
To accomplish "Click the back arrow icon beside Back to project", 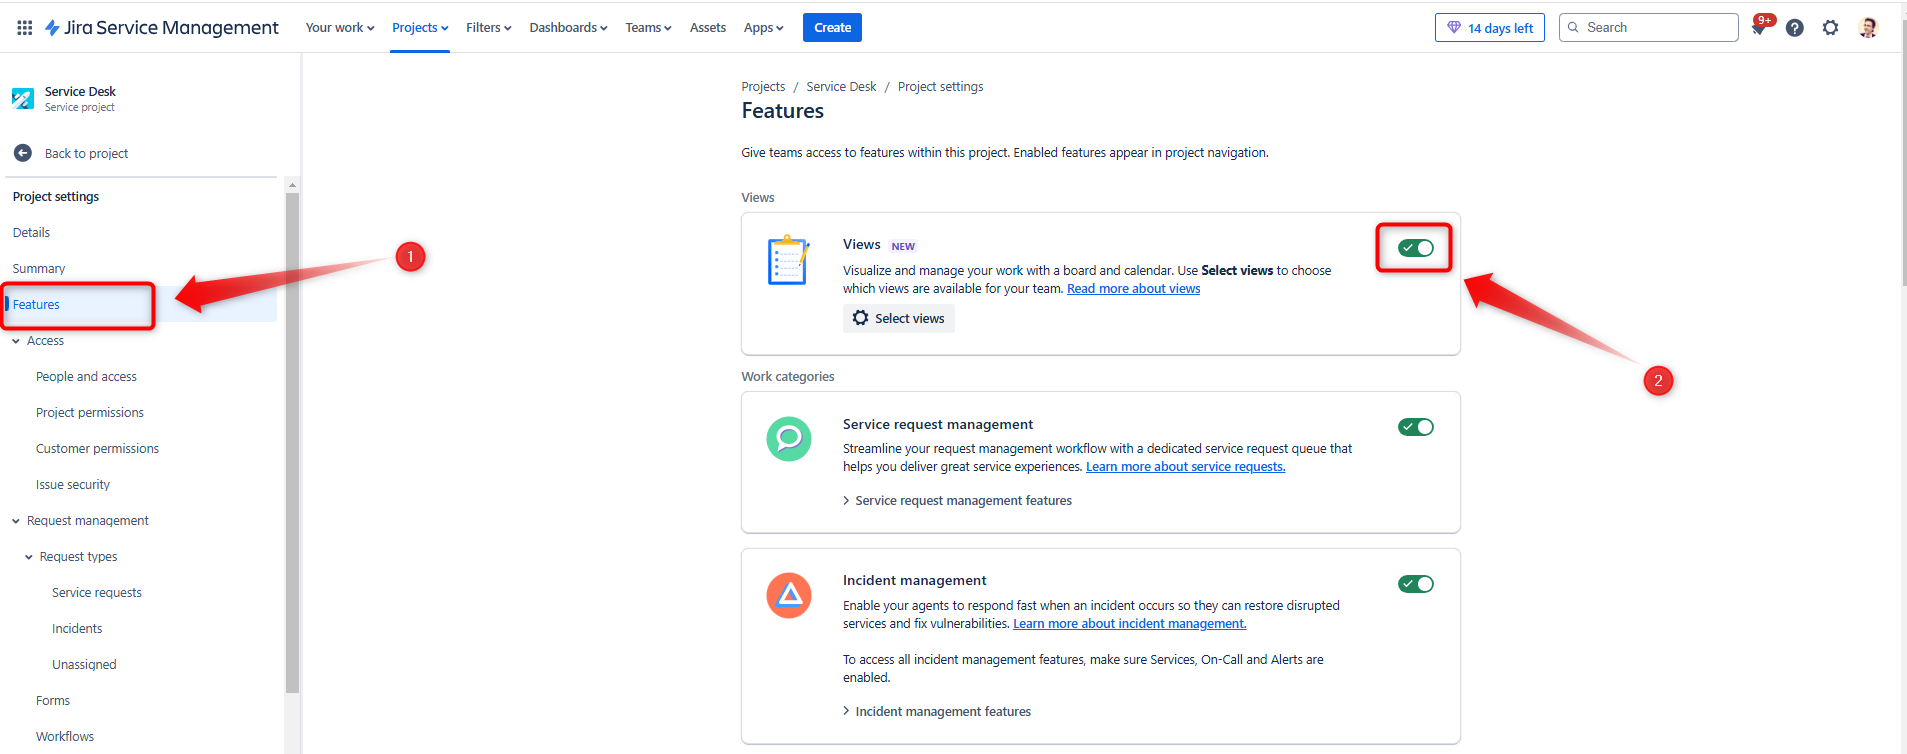I will pos(23,153).
